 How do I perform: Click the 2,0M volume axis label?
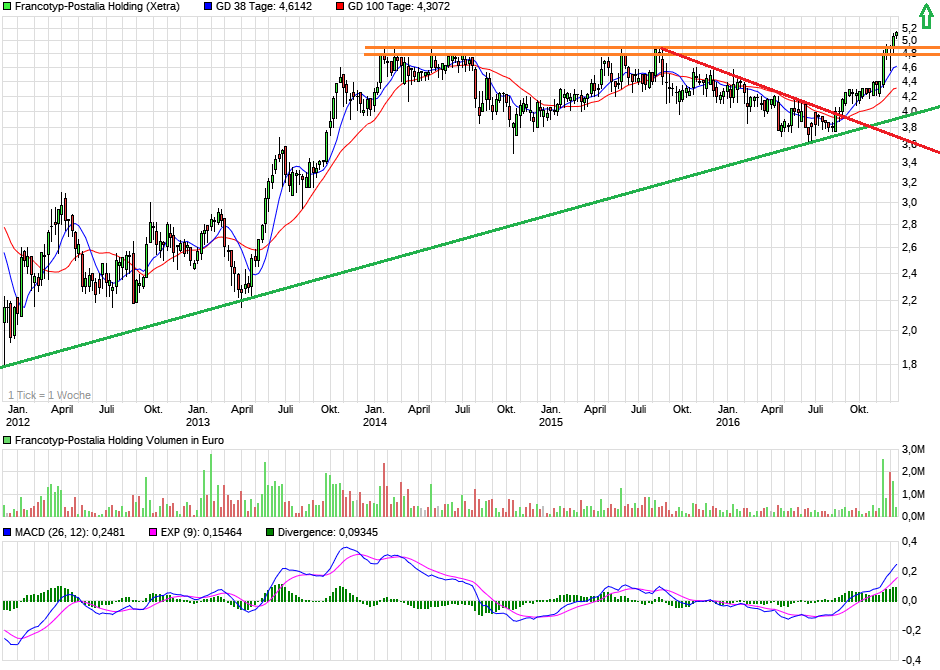tap(913, 472)
